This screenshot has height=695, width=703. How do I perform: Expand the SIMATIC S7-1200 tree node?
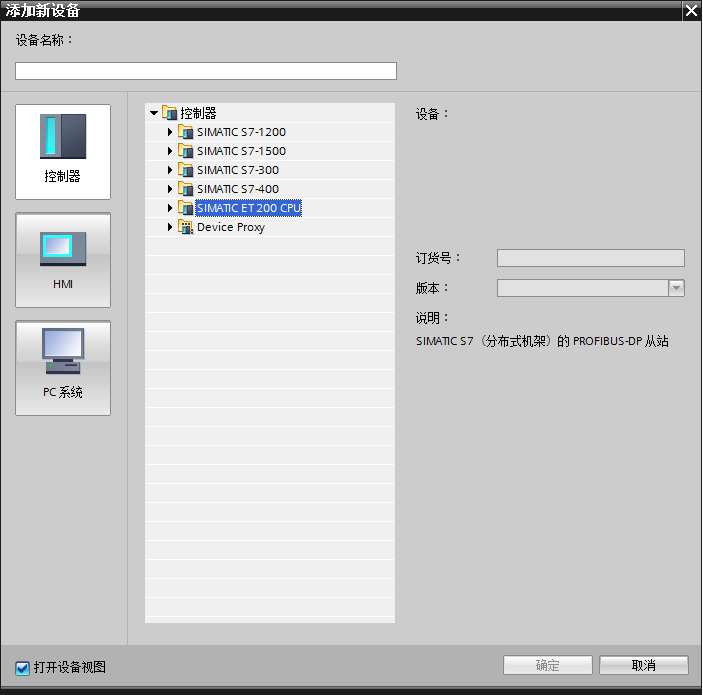coord(170,132)
